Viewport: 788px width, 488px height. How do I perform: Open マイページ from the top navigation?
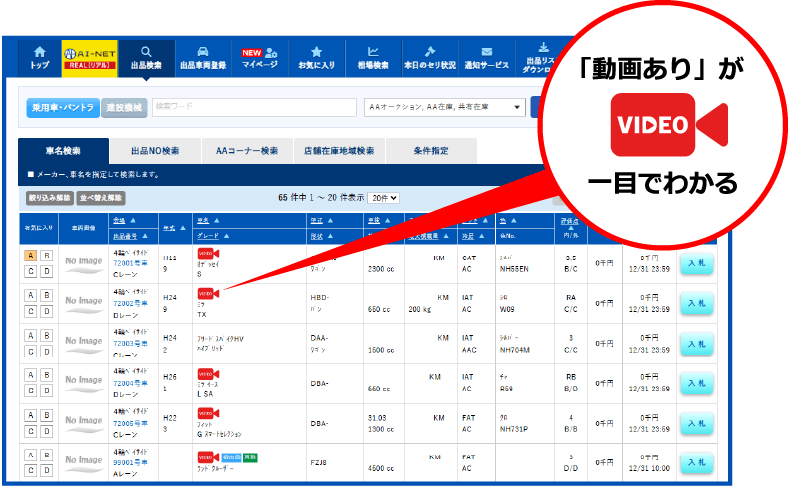pos(259,58)
